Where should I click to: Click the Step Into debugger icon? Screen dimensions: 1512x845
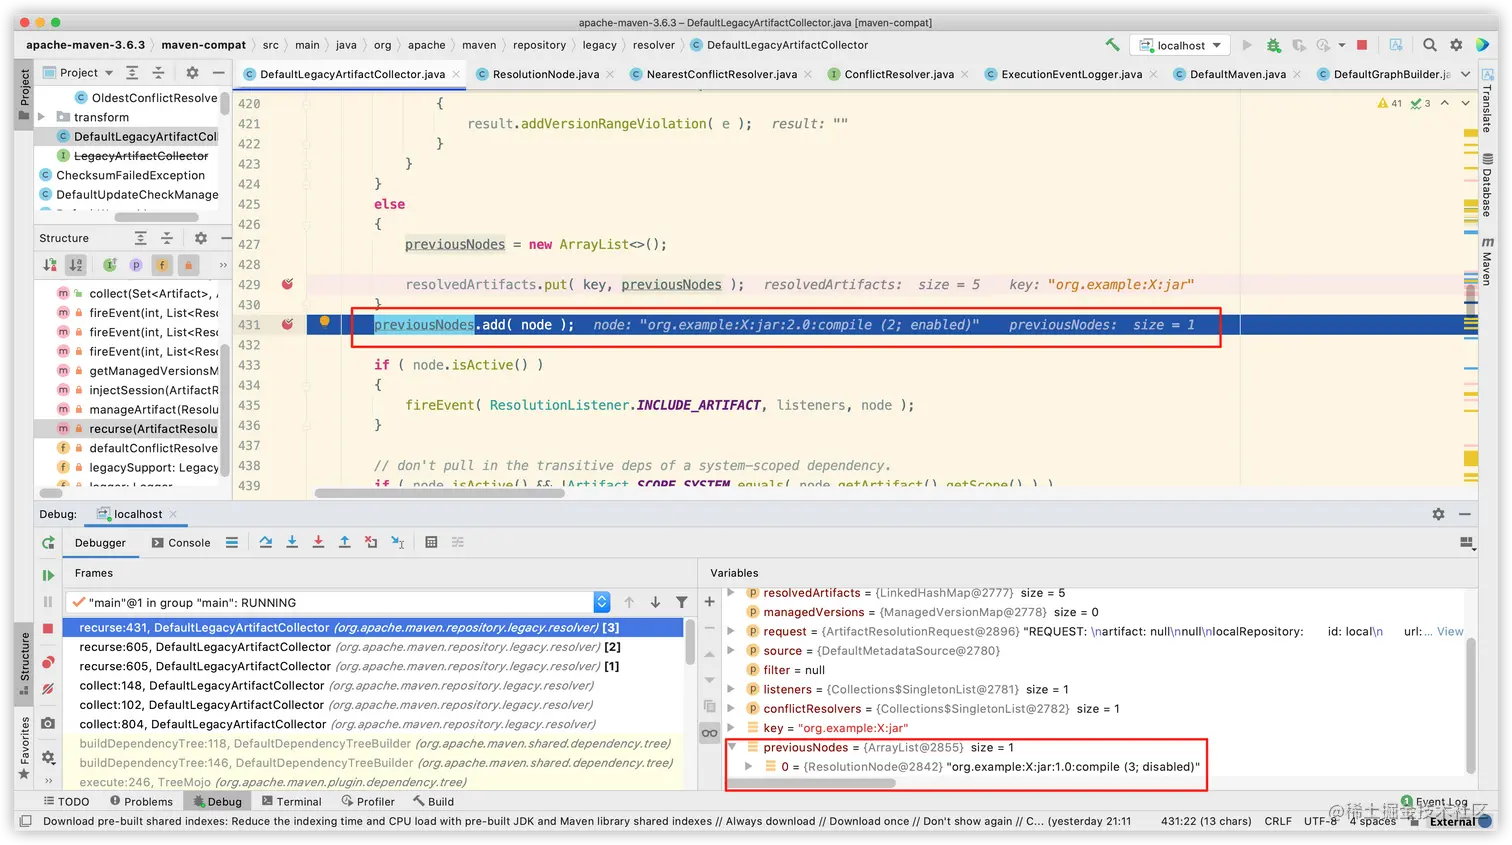[292, 542]
